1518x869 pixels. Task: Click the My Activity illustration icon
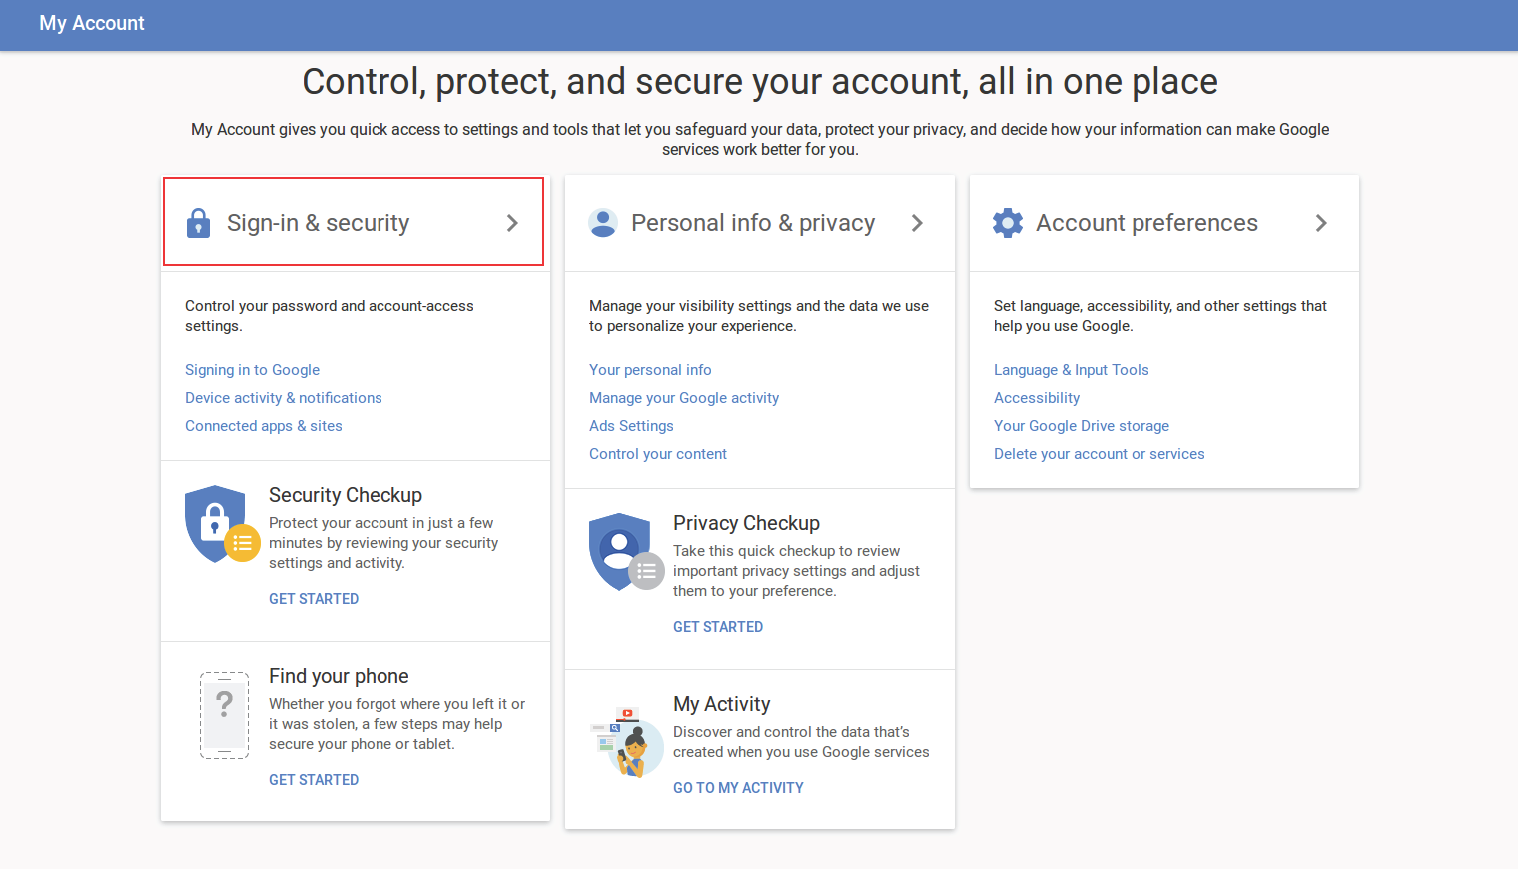tap(628, 742)
